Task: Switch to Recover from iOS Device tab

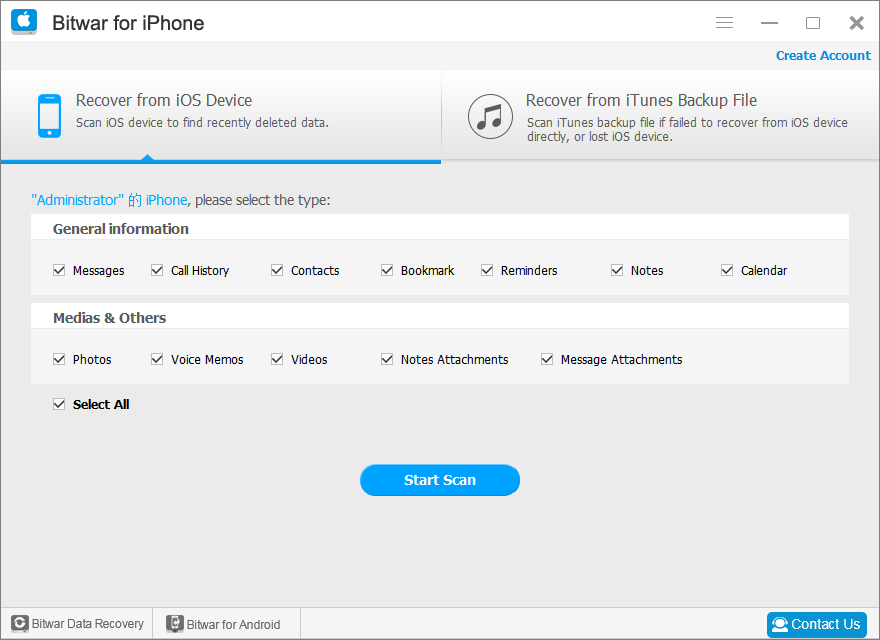Action: (x=221, y=116)
